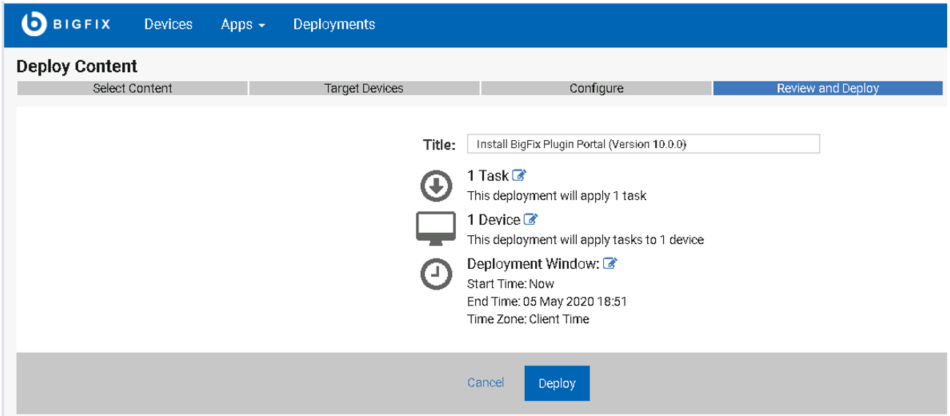950x416 pixels.
Task: Edit the 1 Task selection pencil icon
Action: click(519, 176)
